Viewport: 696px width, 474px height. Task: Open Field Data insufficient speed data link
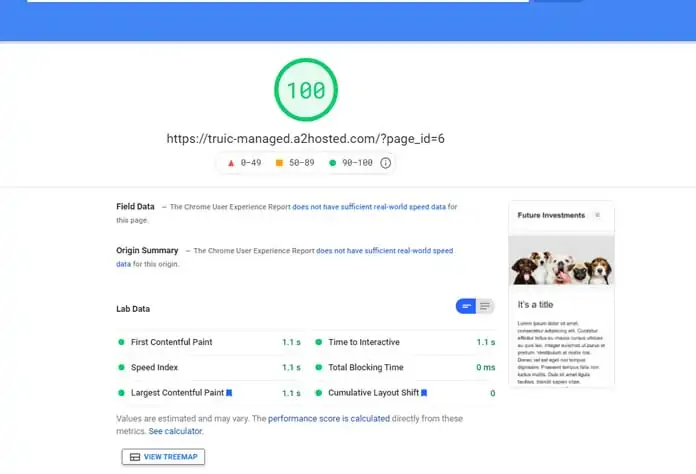[x=369, y=207]
